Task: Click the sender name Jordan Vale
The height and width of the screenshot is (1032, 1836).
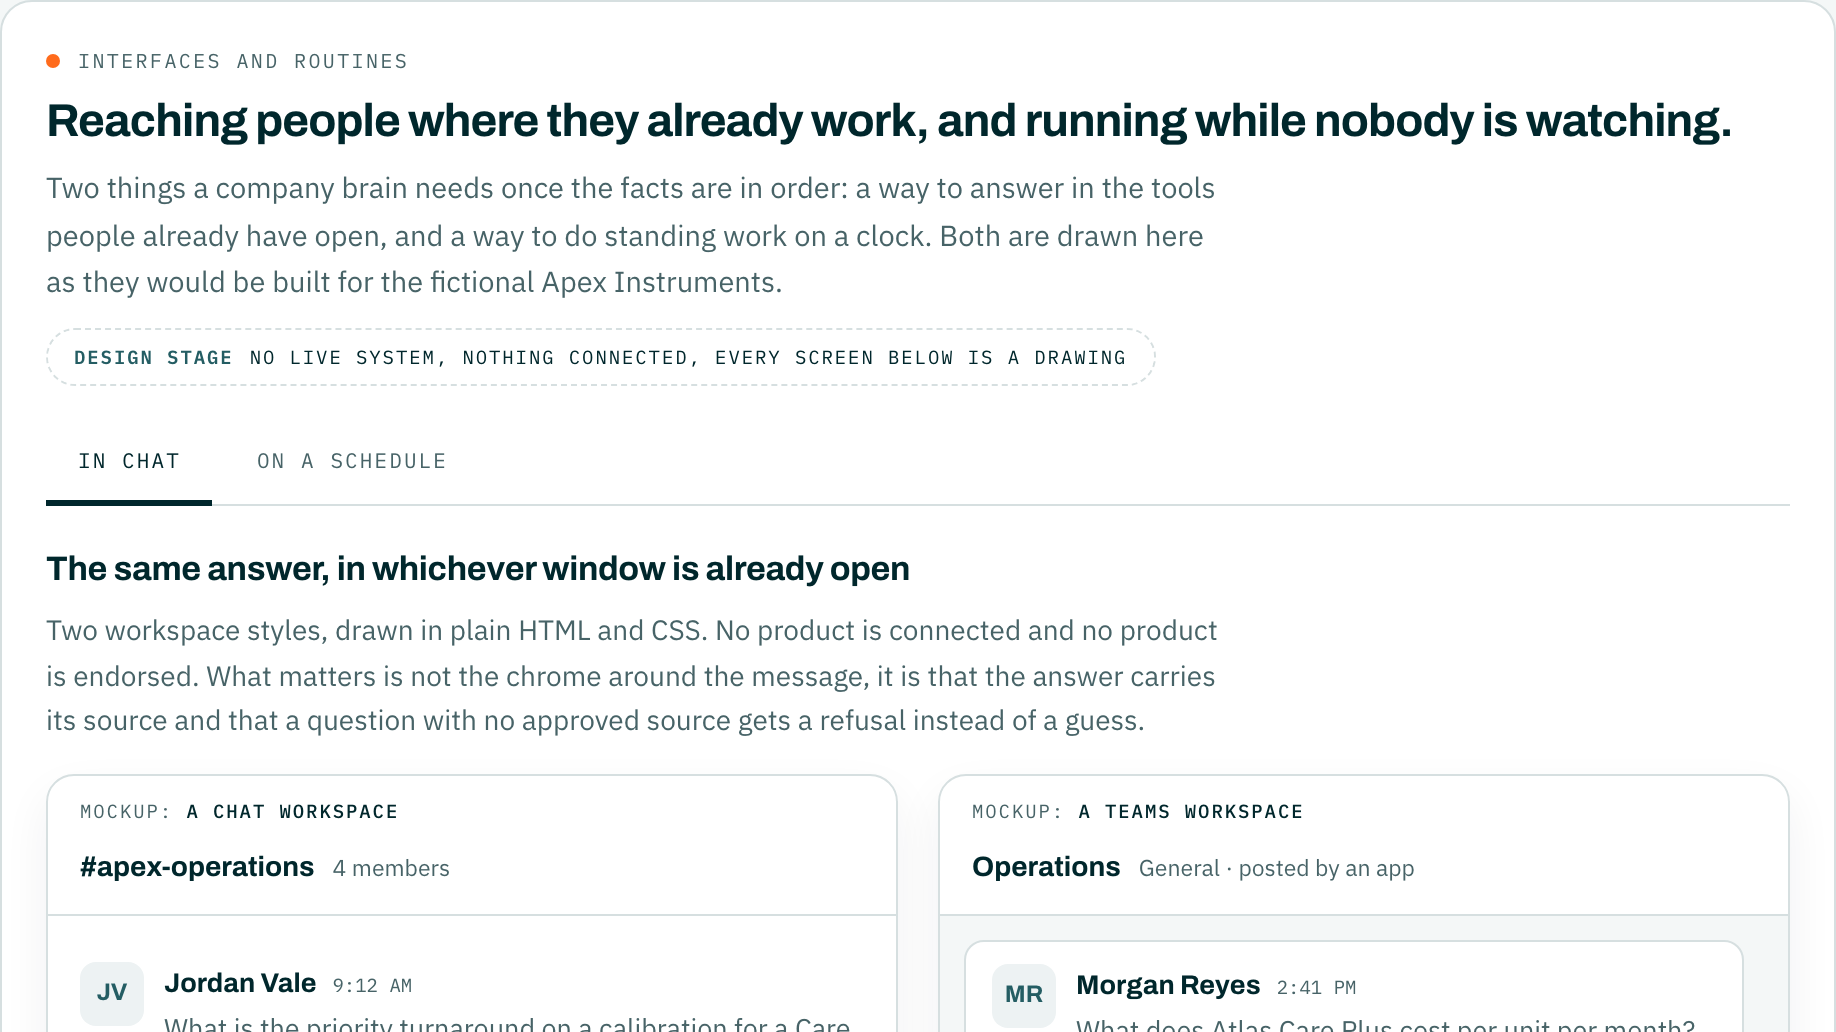Action: (240, 983)
